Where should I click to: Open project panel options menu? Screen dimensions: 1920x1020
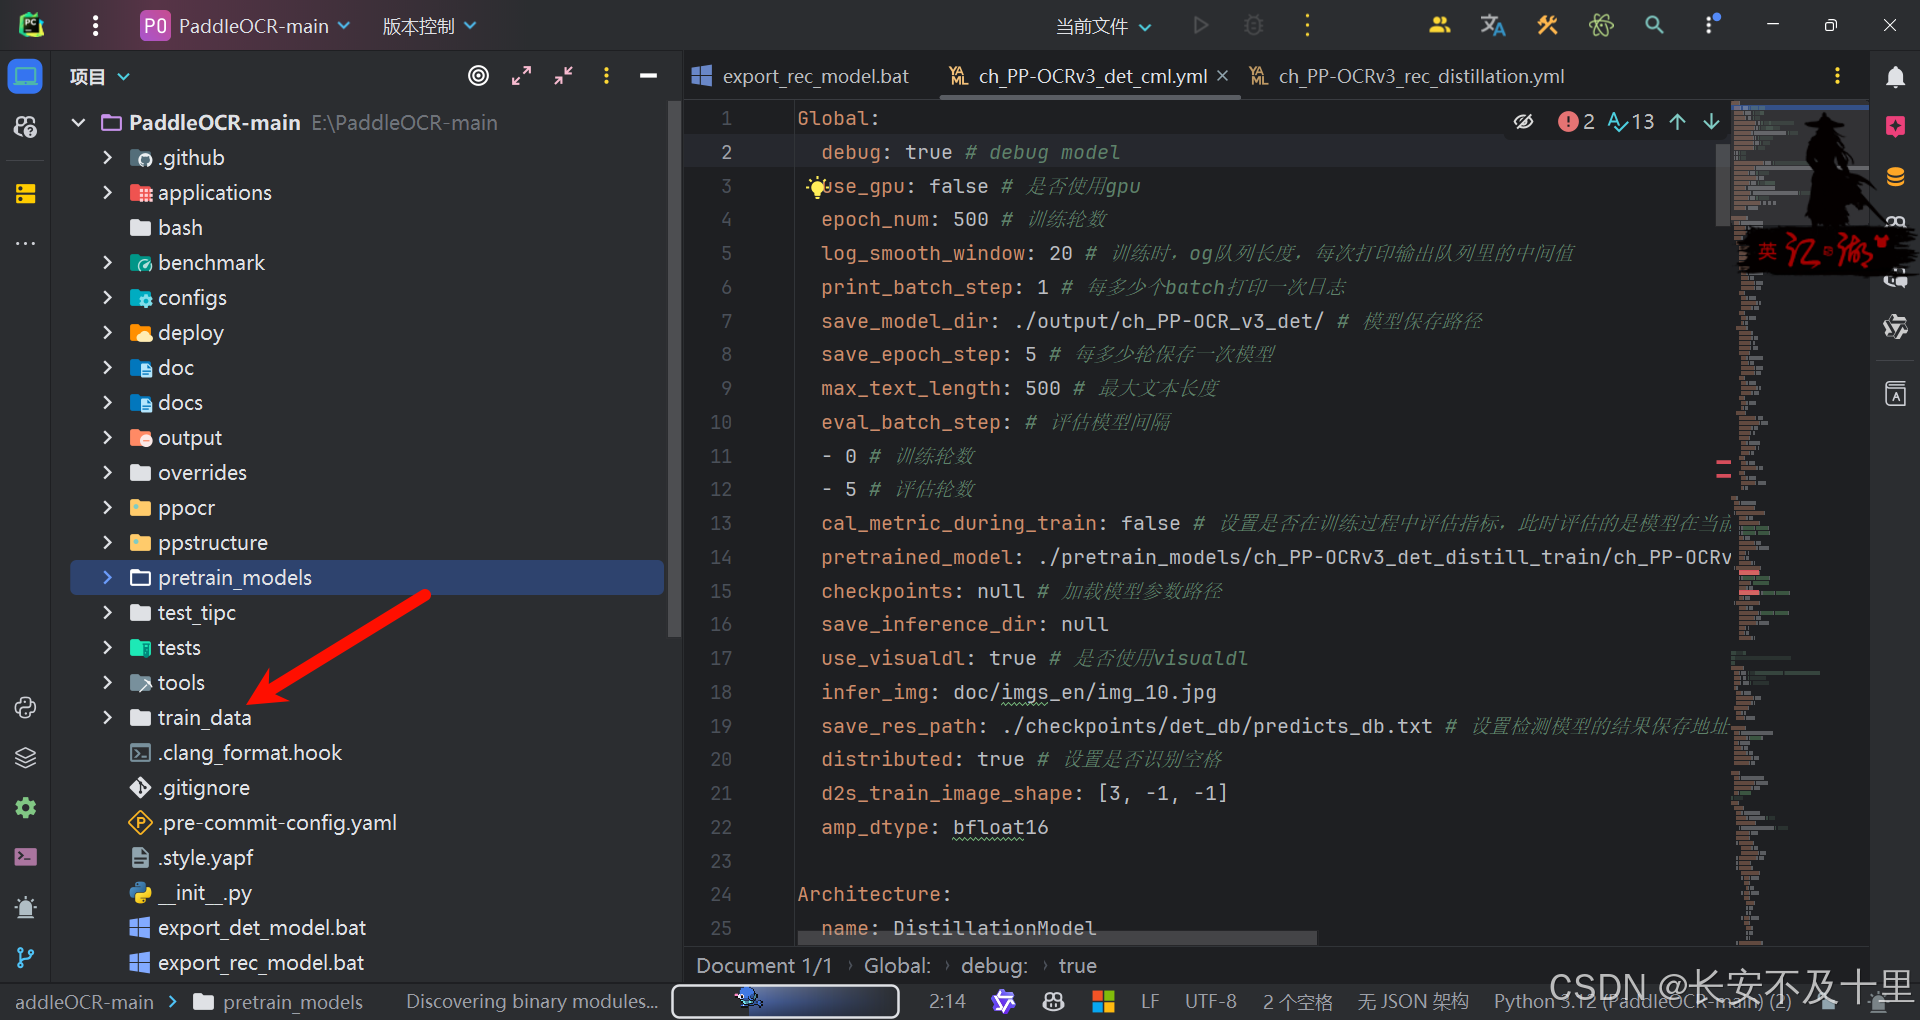coord(606,76)
